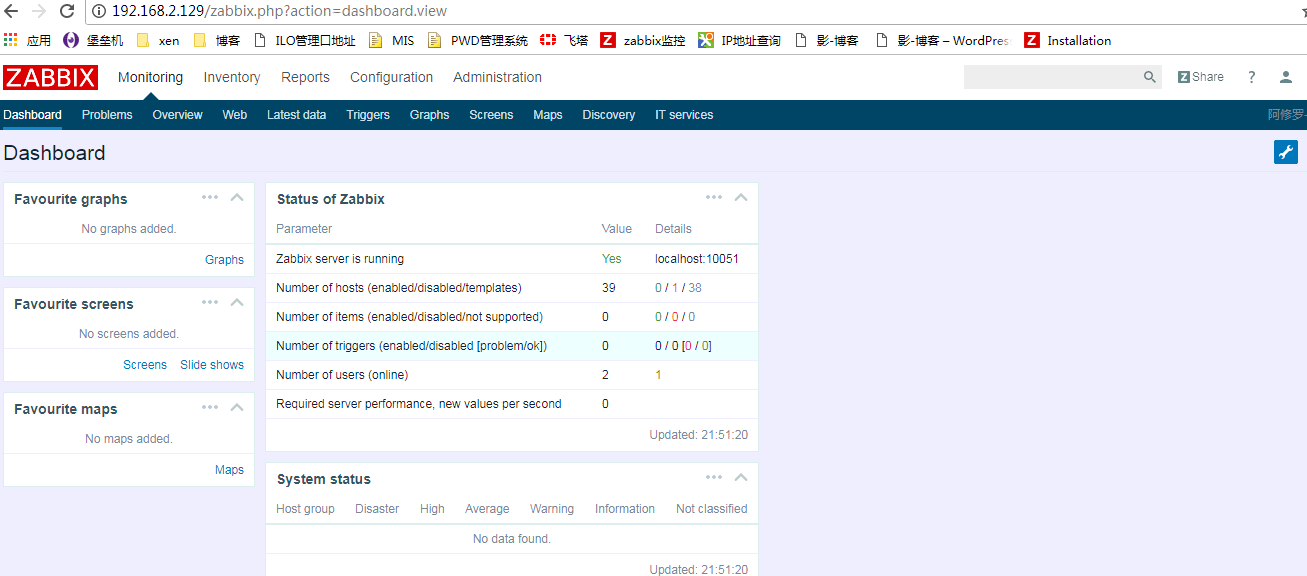Follow the Slide shows link
1307x576 pixels.
(212, 365)
